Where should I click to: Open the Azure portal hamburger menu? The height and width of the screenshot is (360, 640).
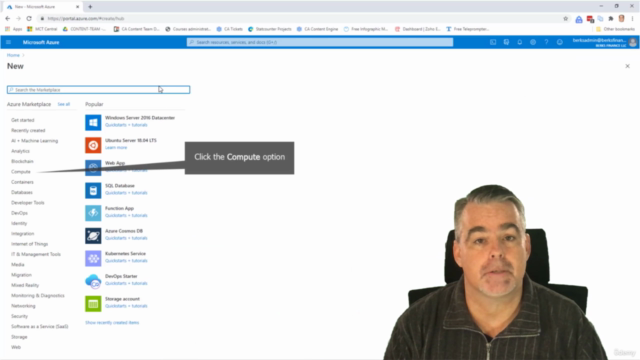(8, 42)
